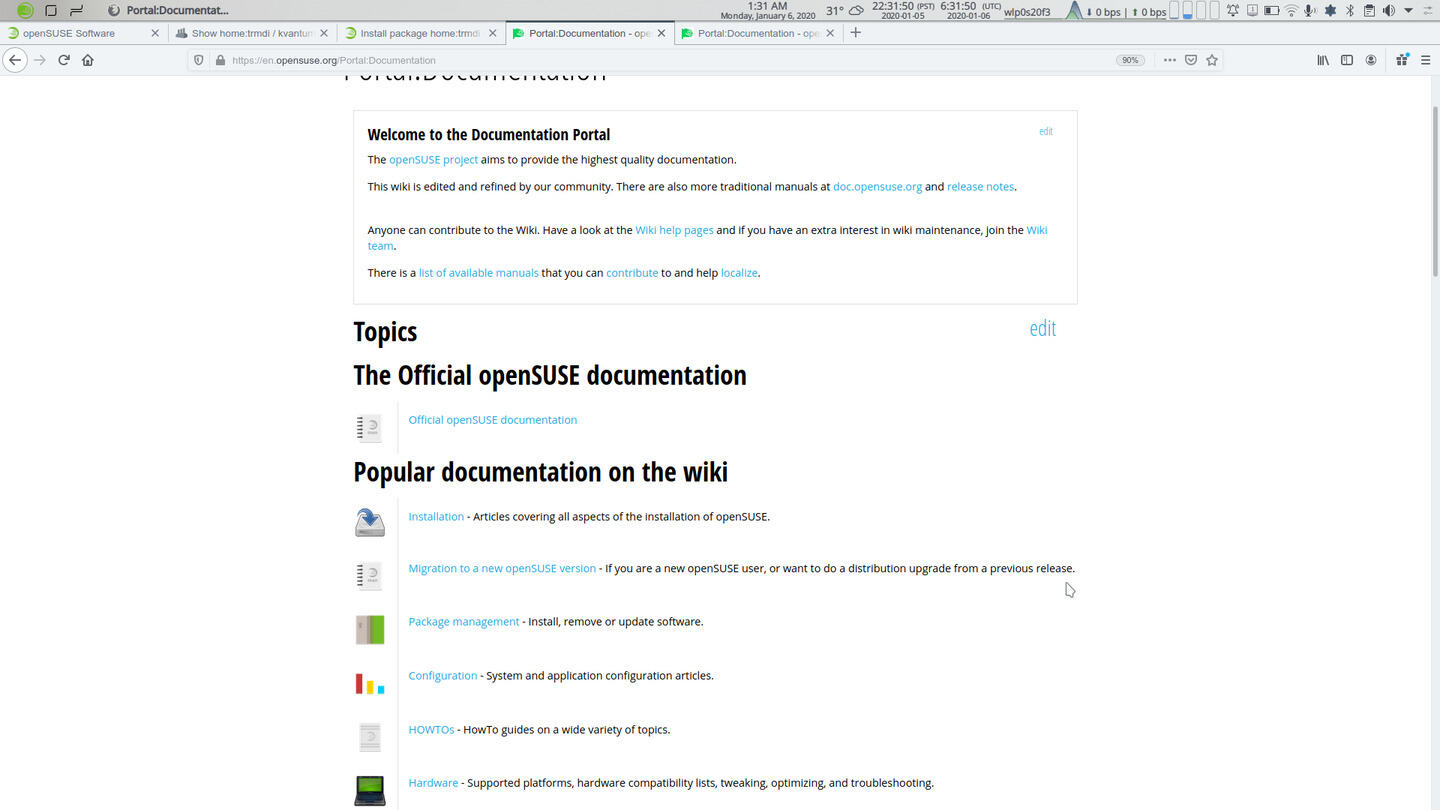Click the Installation disk icon

click(x=370, y=522)
